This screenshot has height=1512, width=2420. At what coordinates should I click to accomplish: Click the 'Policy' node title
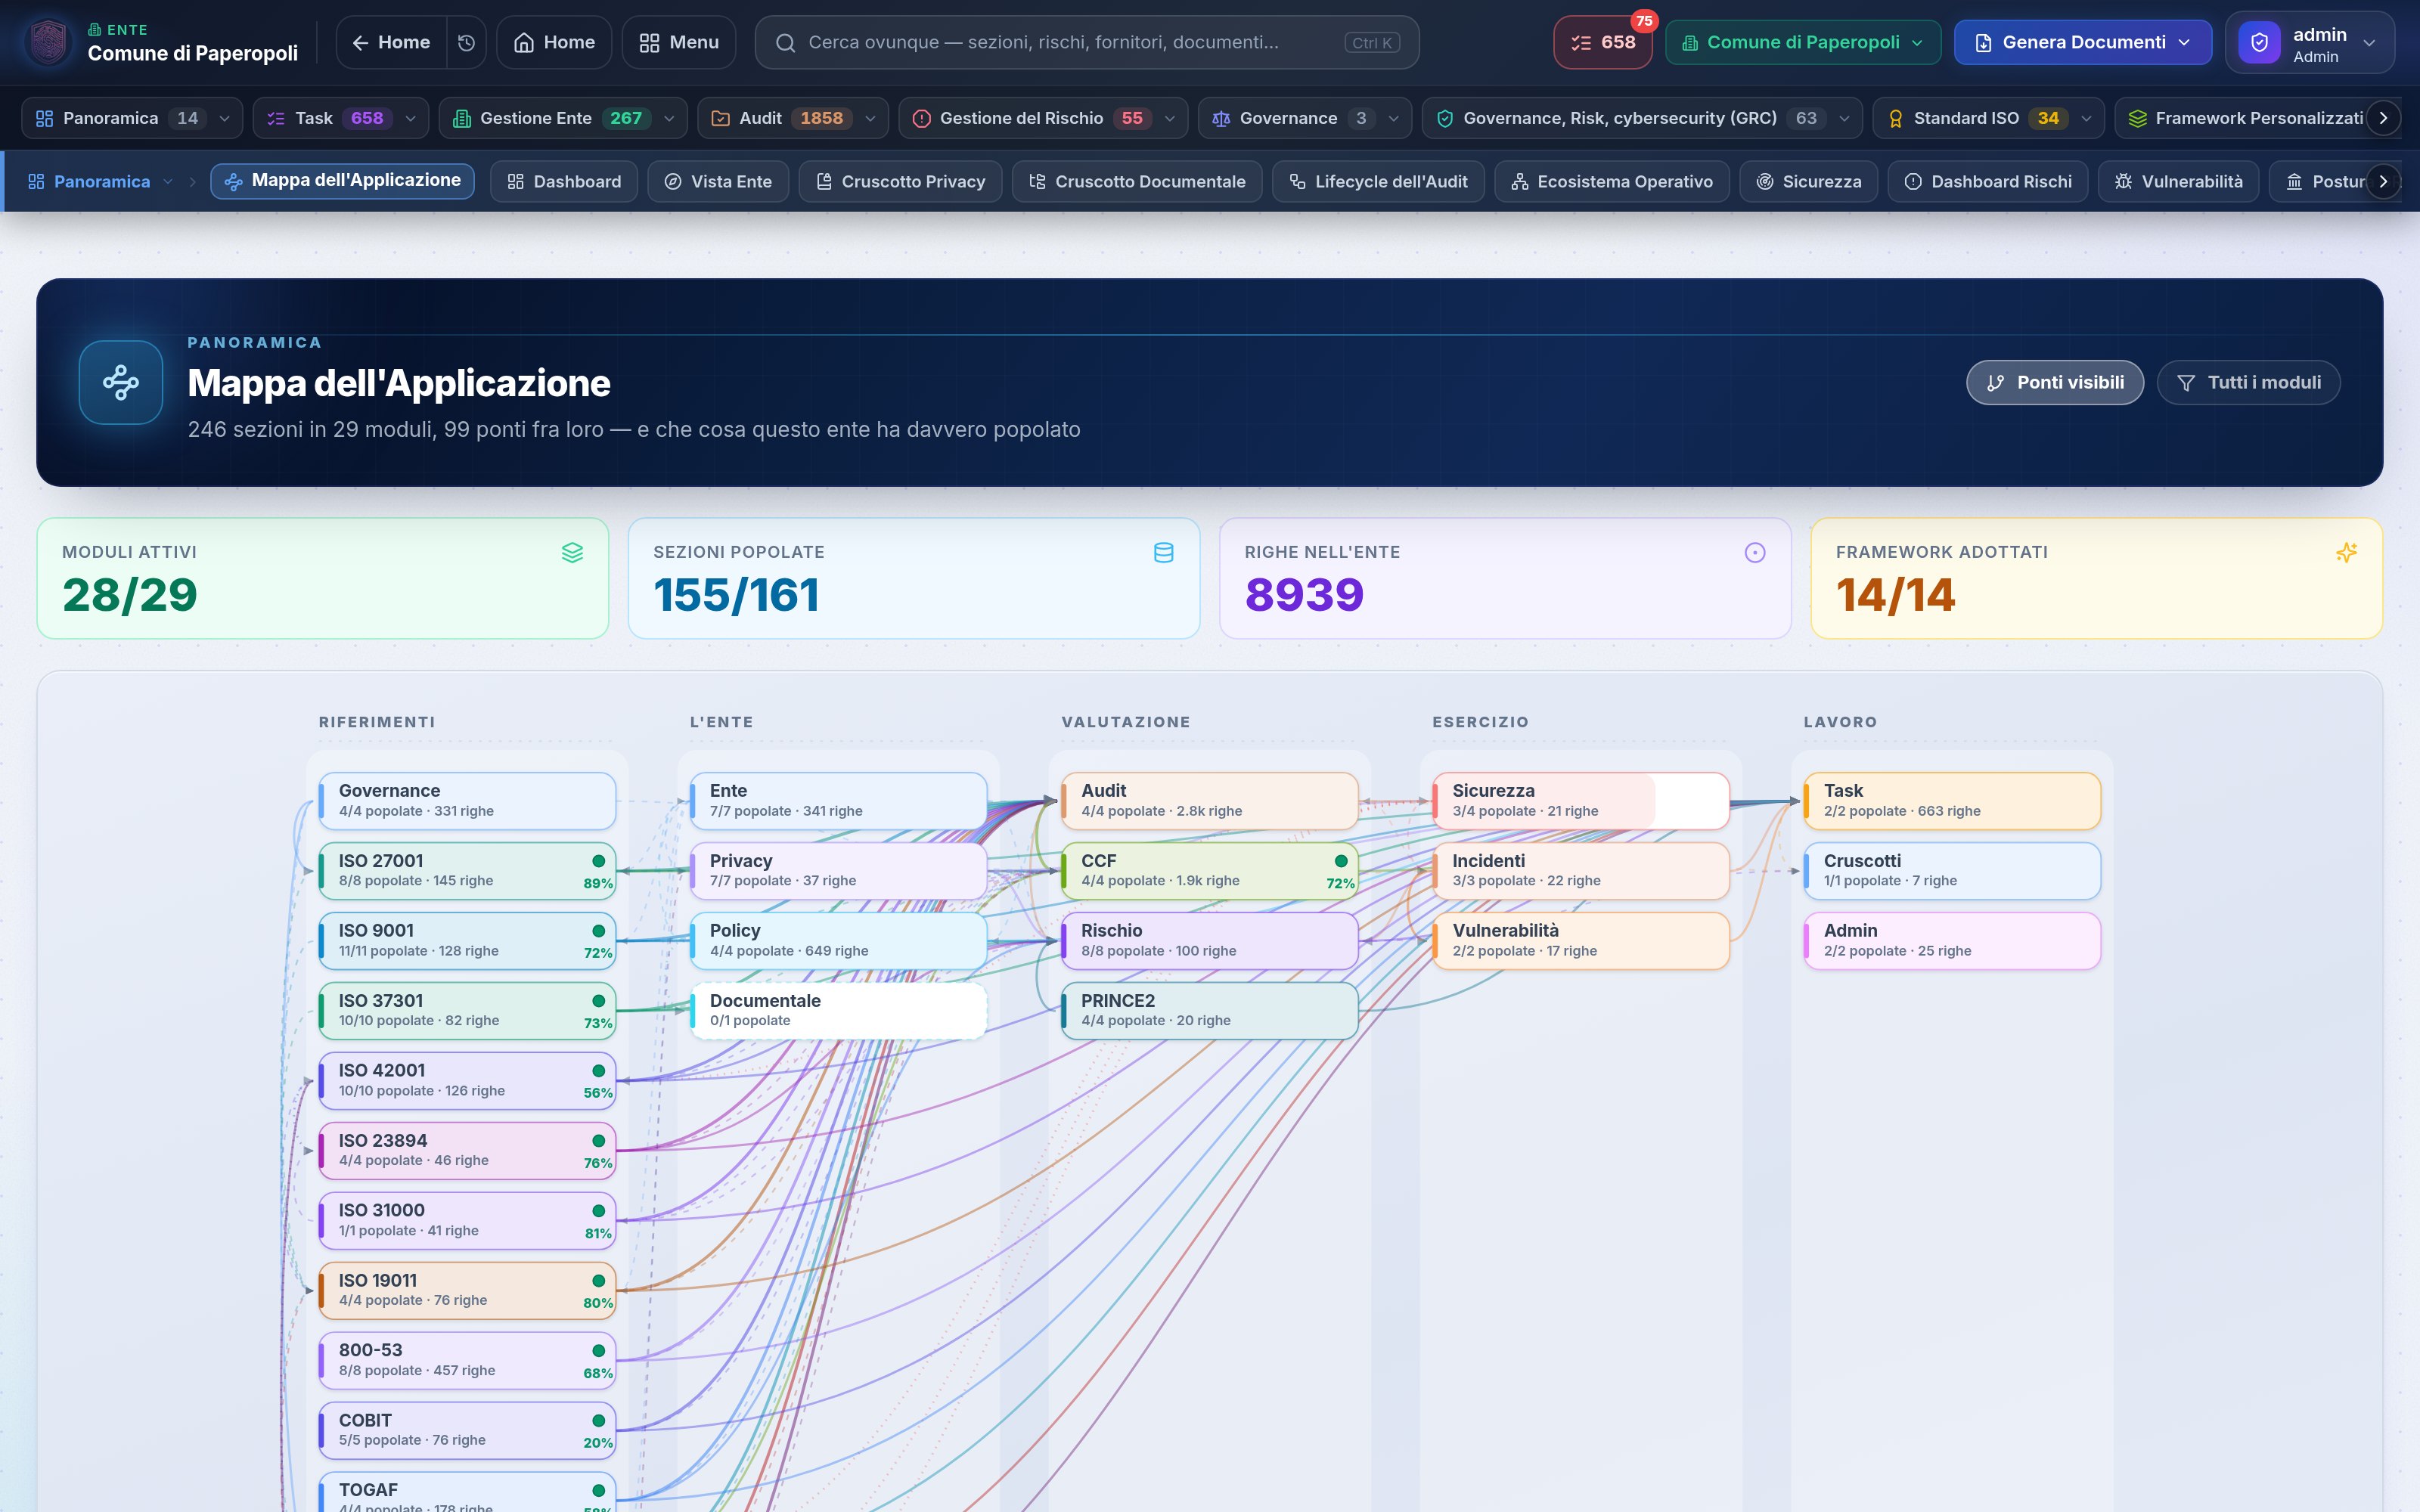click(x=735, y=930)
